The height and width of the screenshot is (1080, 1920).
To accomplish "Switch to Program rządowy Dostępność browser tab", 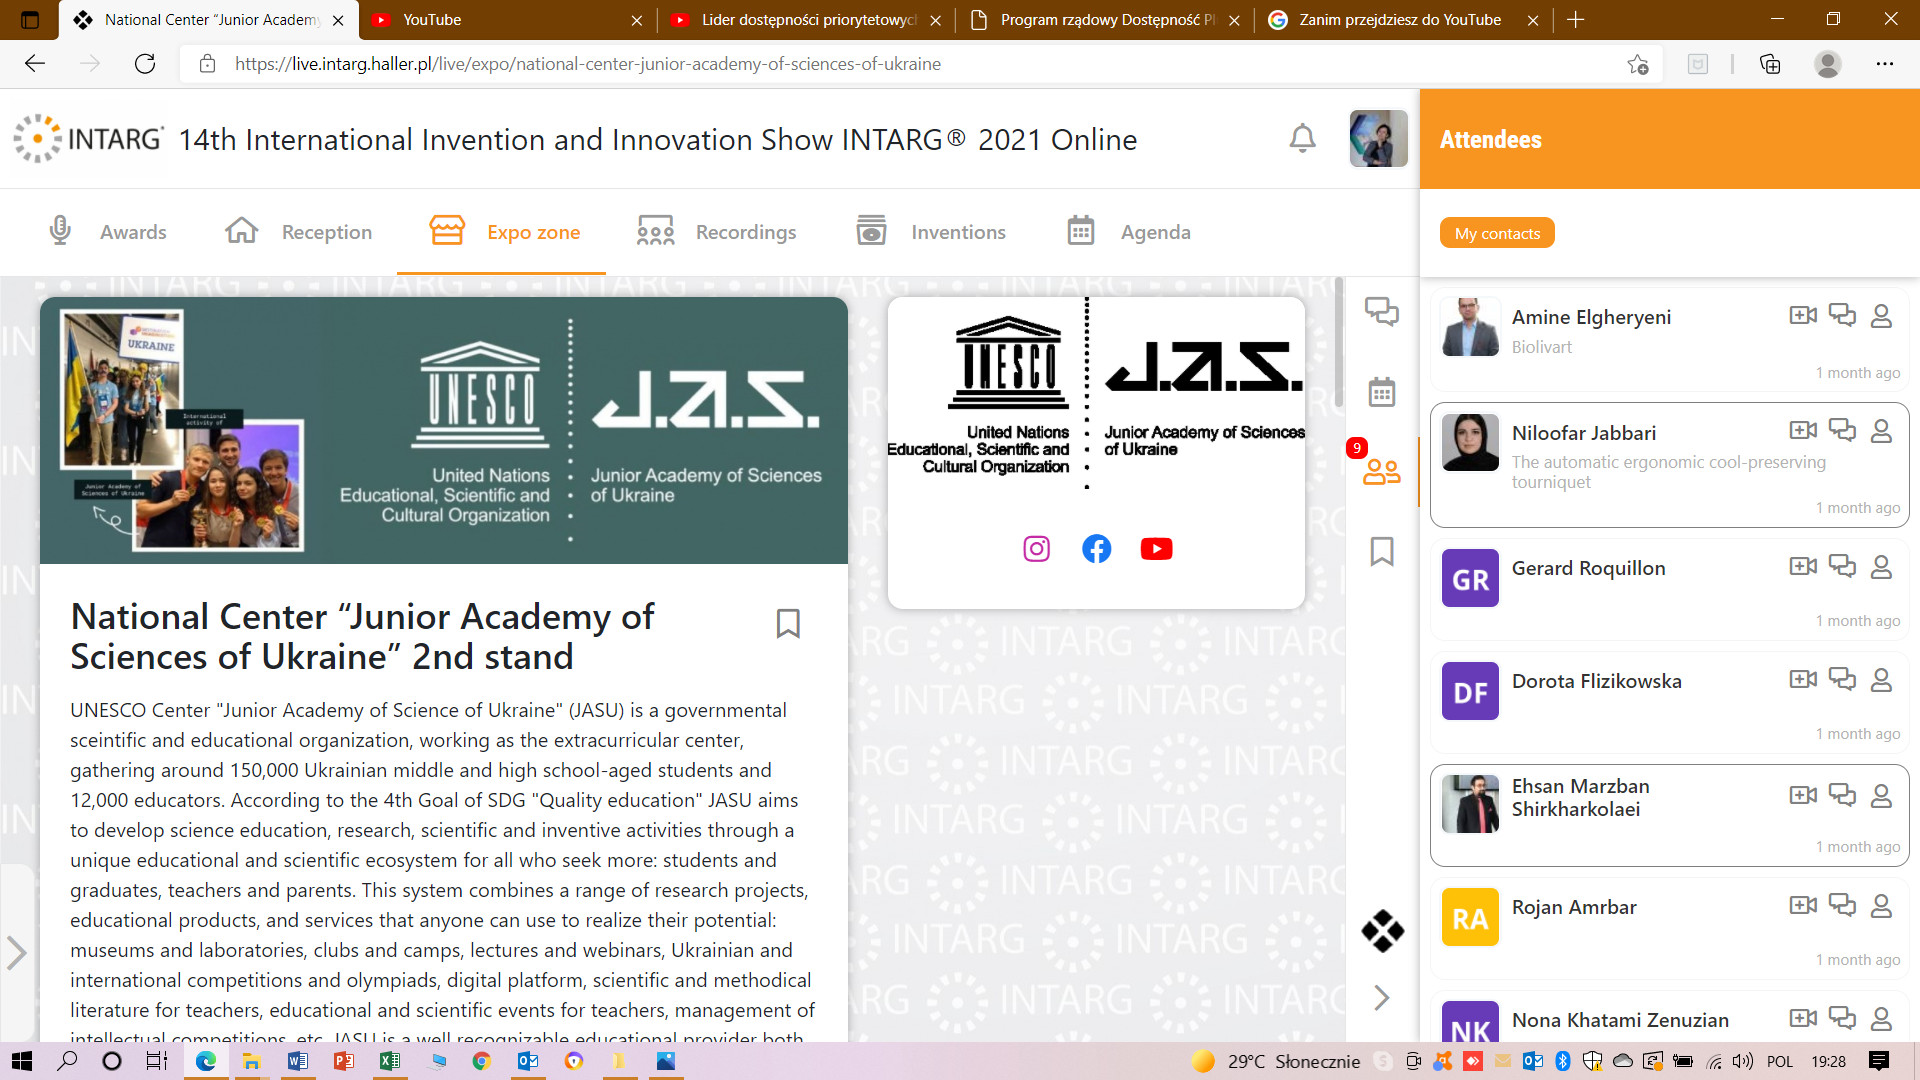I will coord(1104,20).
